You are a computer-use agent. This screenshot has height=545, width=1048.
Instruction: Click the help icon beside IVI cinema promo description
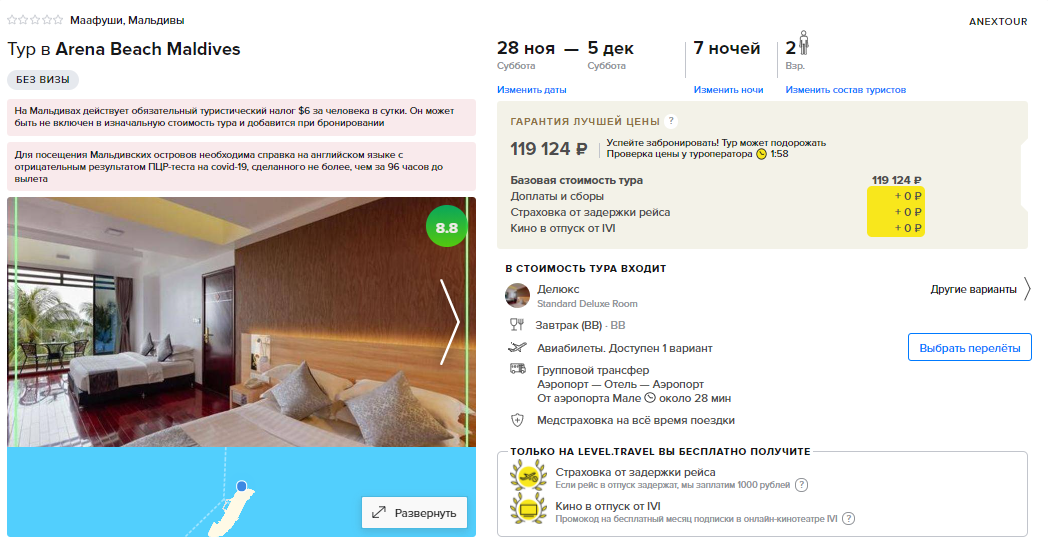point(848,518)
